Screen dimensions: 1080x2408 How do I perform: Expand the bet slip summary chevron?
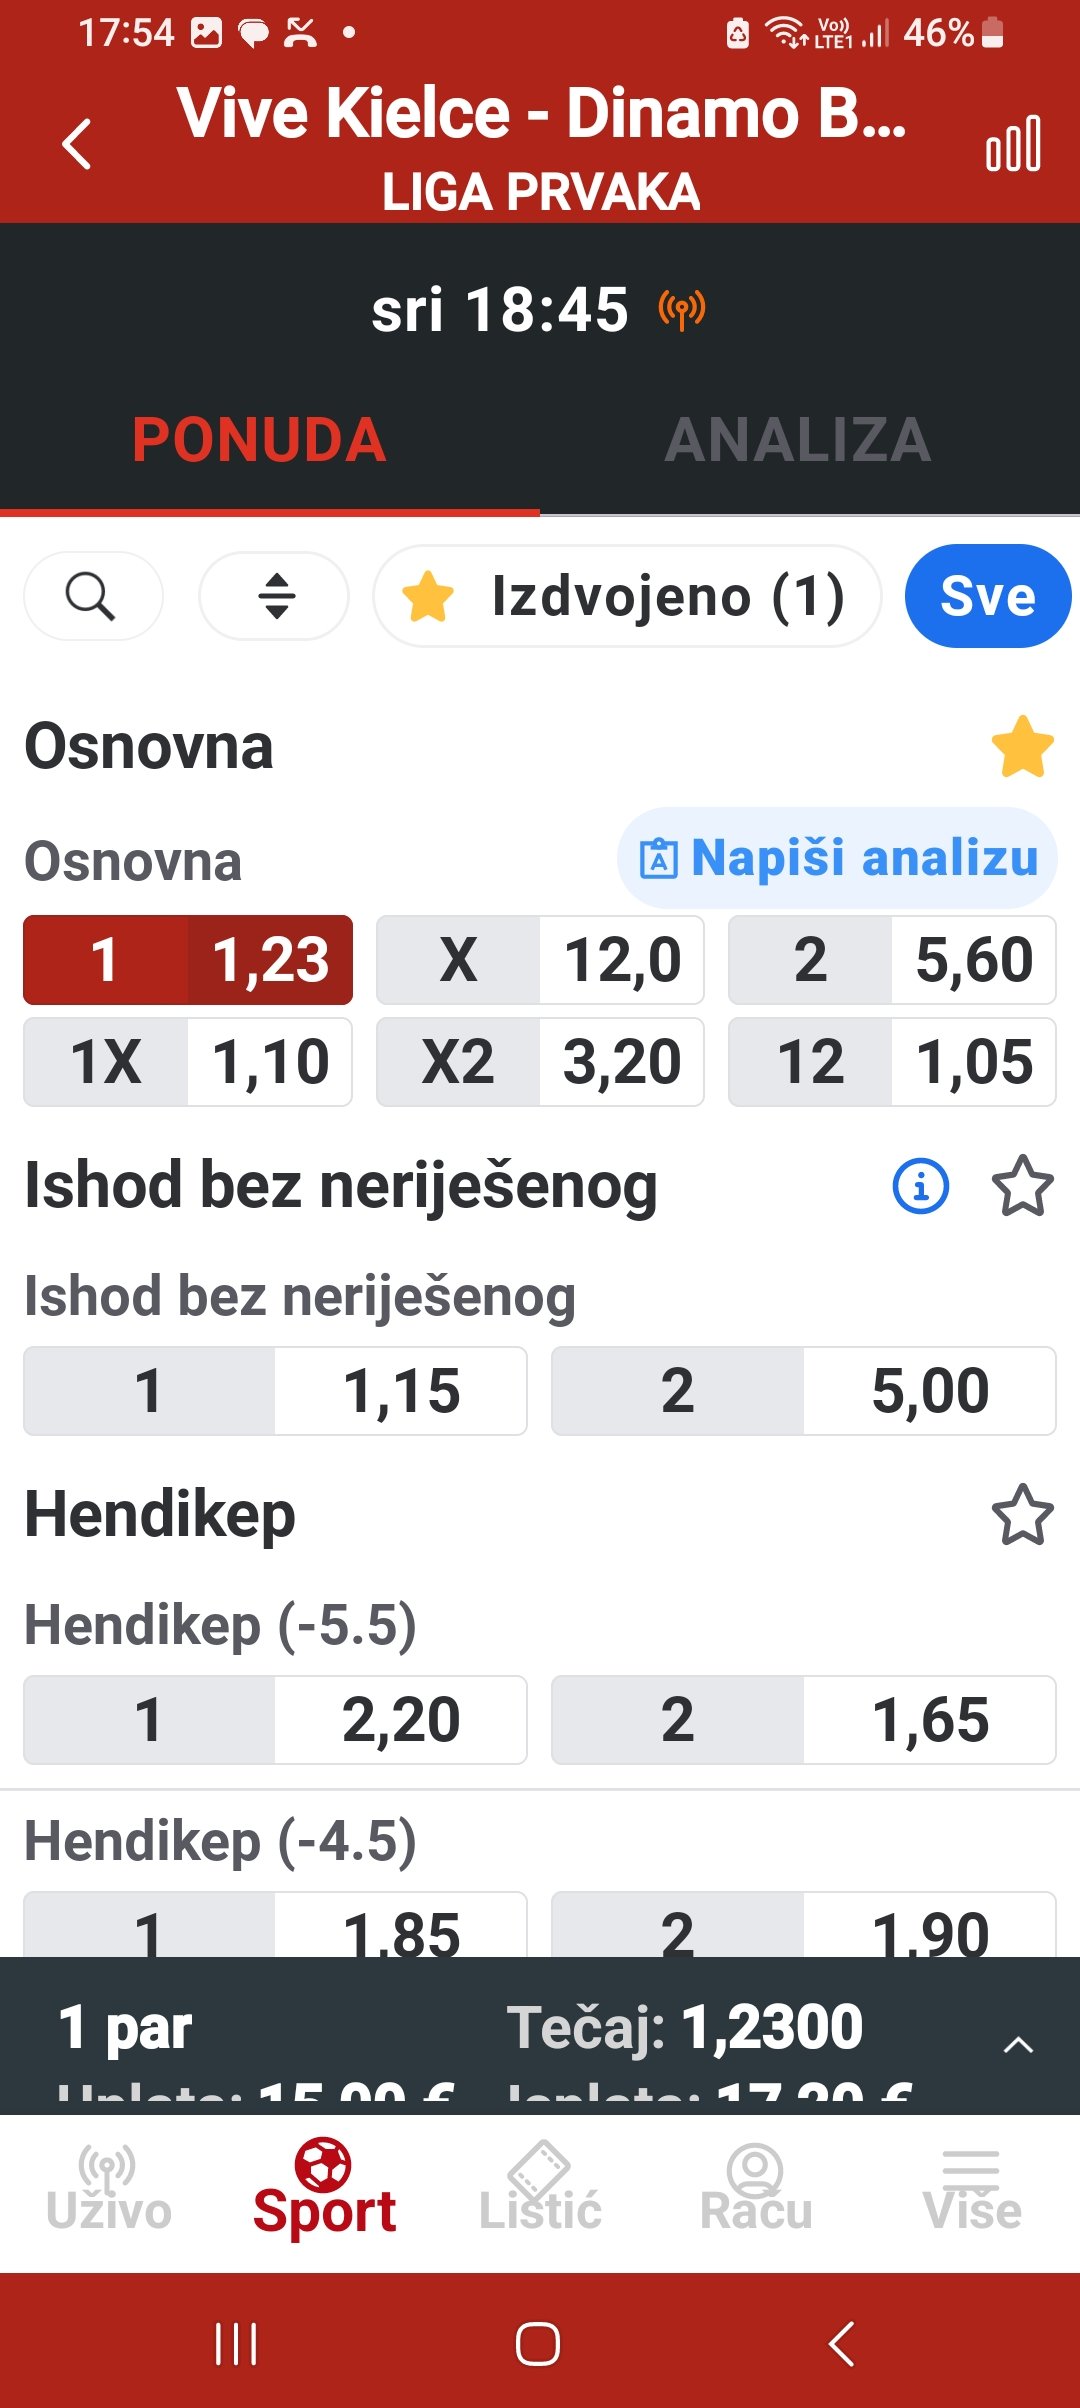[x=1017, y=2044]
